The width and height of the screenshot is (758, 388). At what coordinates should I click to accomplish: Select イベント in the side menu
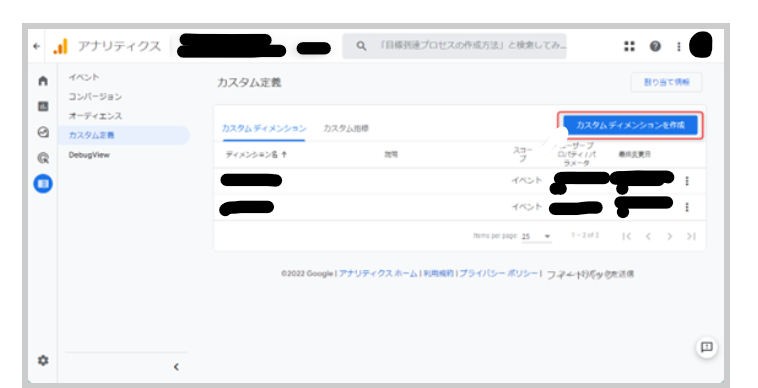click(84, 77)
